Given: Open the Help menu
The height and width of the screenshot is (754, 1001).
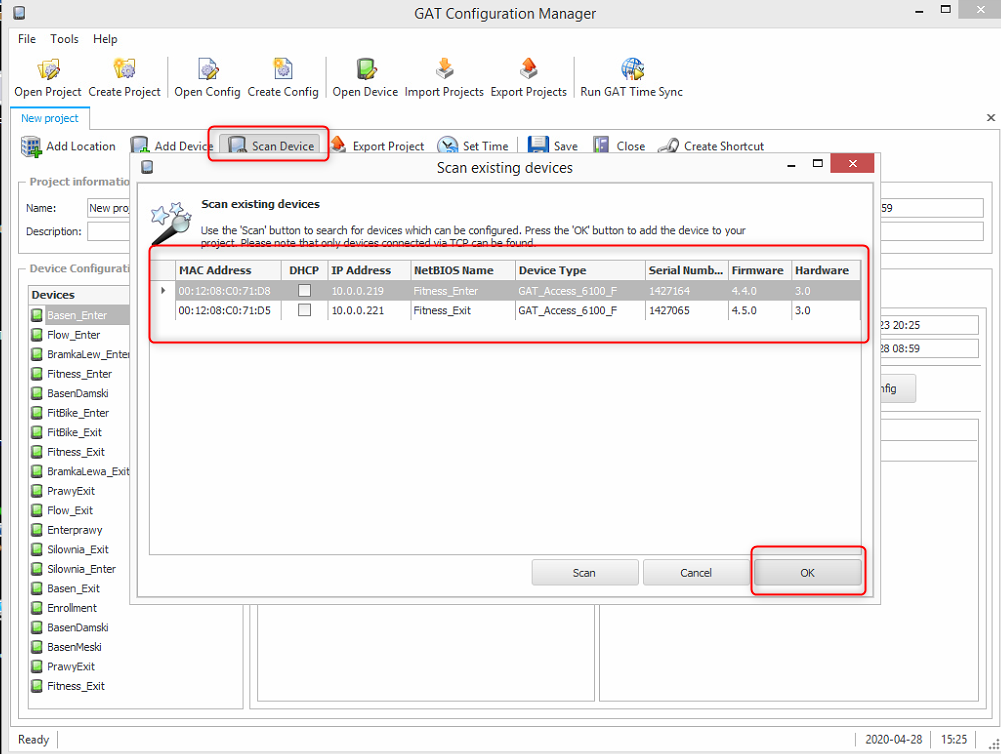Looking at the screenshot, I should pos(105,39).
